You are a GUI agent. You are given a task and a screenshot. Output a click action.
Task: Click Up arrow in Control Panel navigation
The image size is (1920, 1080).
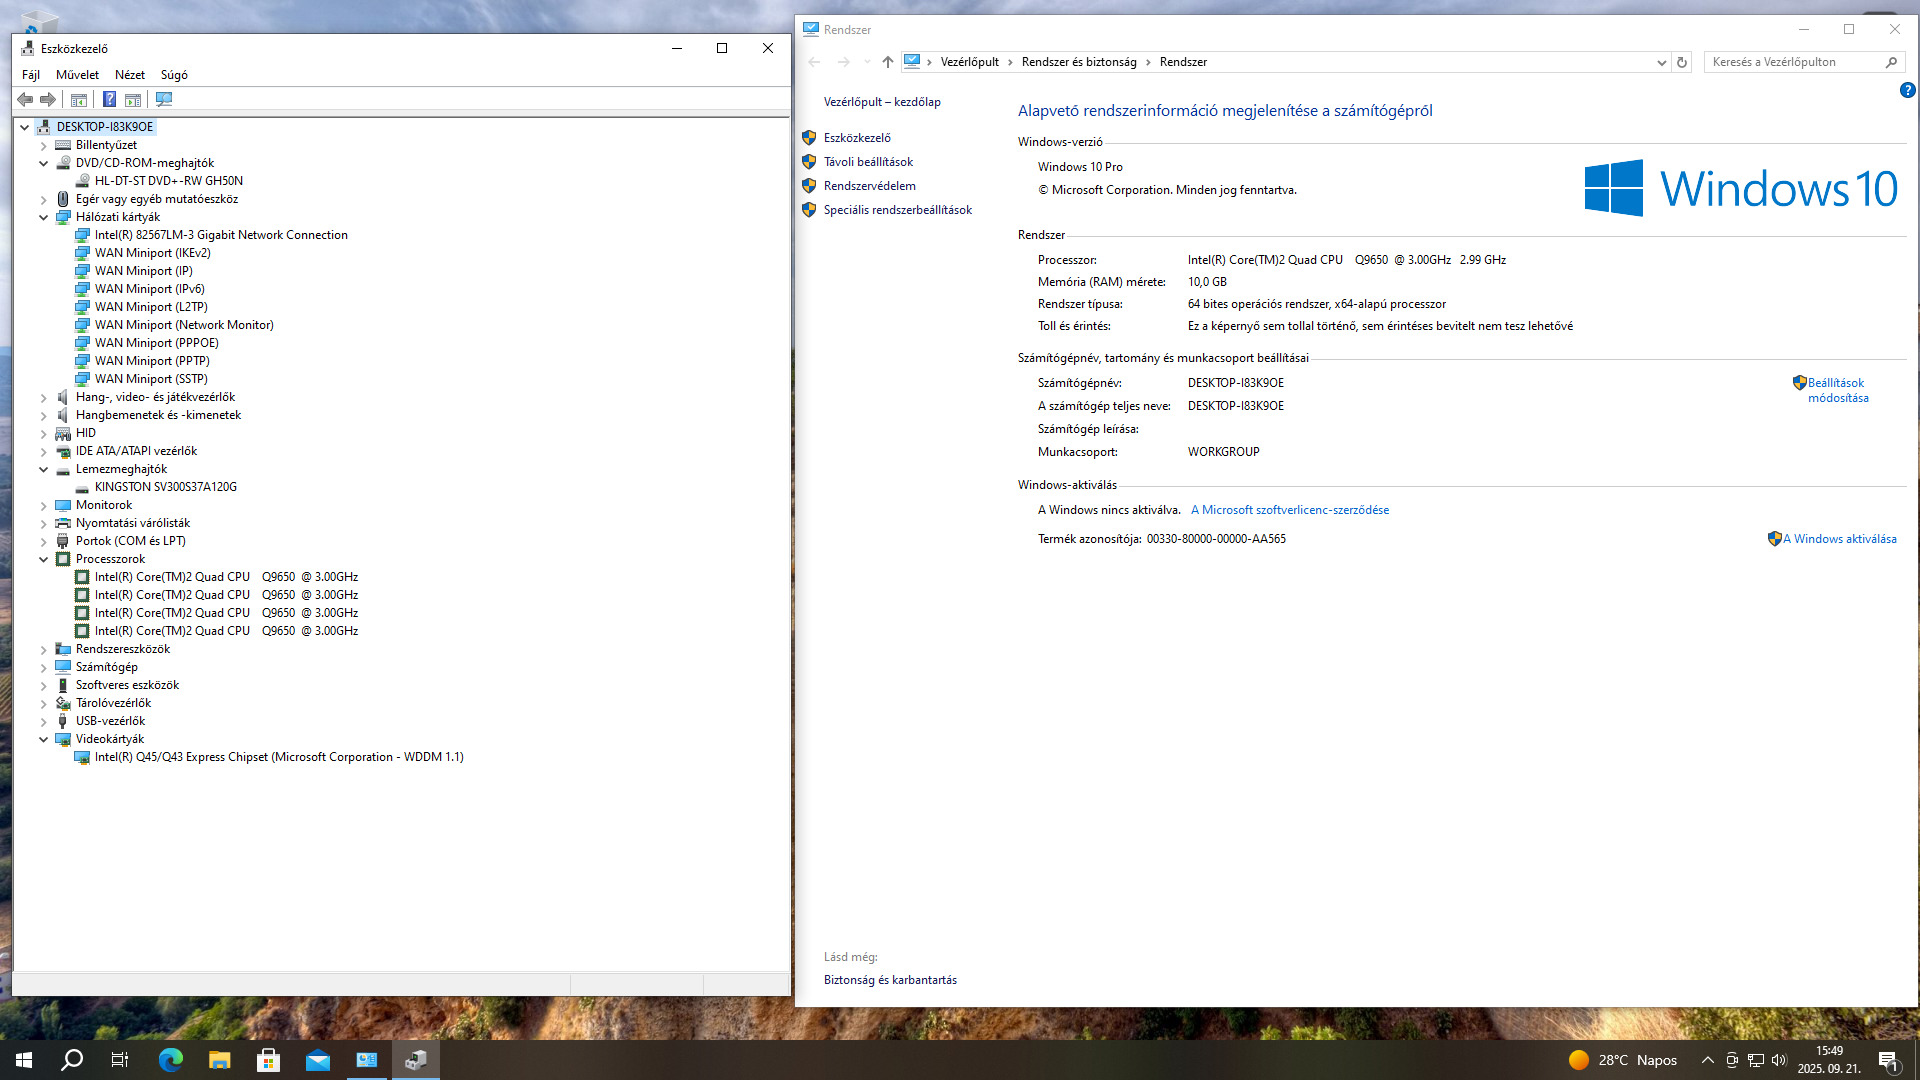887,62
